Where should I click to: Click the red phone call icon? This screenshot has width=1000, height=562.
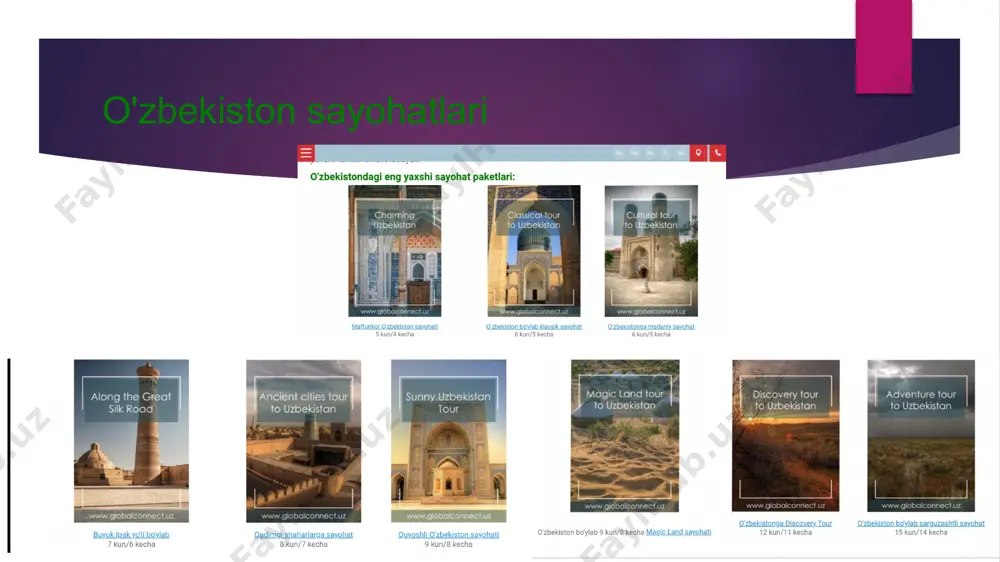(717, 153)
